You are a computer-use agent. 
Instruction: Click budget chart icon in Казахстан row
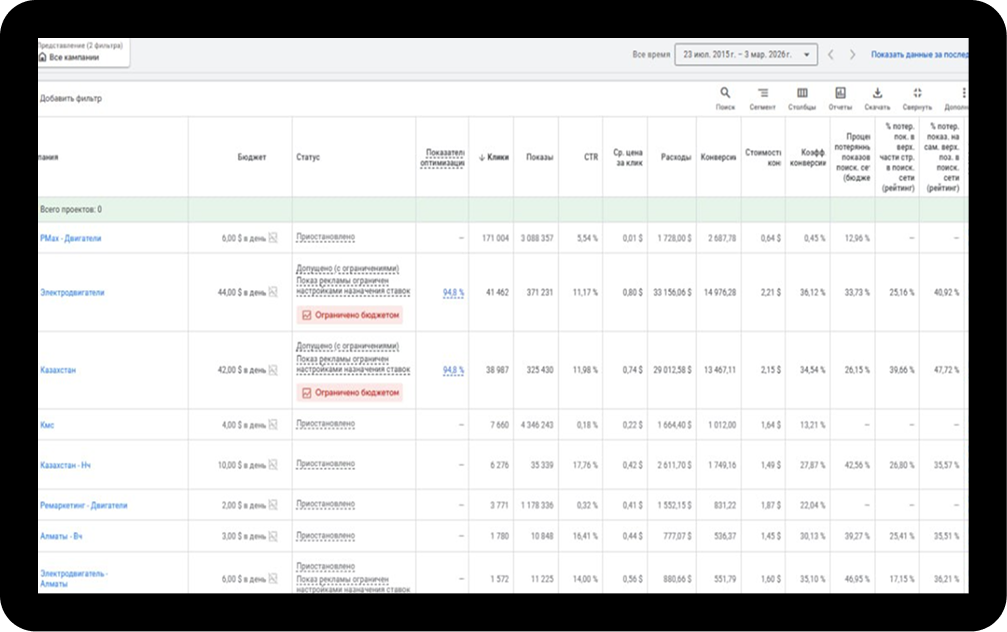pyautogui.click(x=273, y=371)
